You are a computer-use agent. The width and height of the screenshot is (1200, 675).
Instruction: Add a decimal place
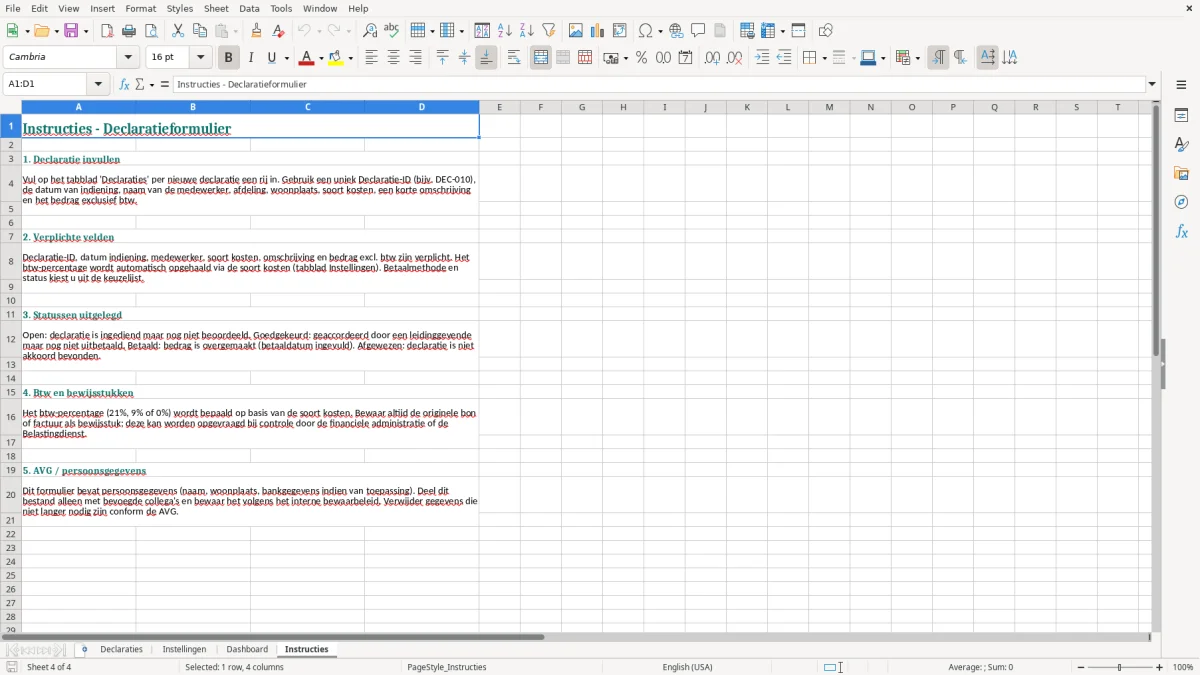pos(712,58)
